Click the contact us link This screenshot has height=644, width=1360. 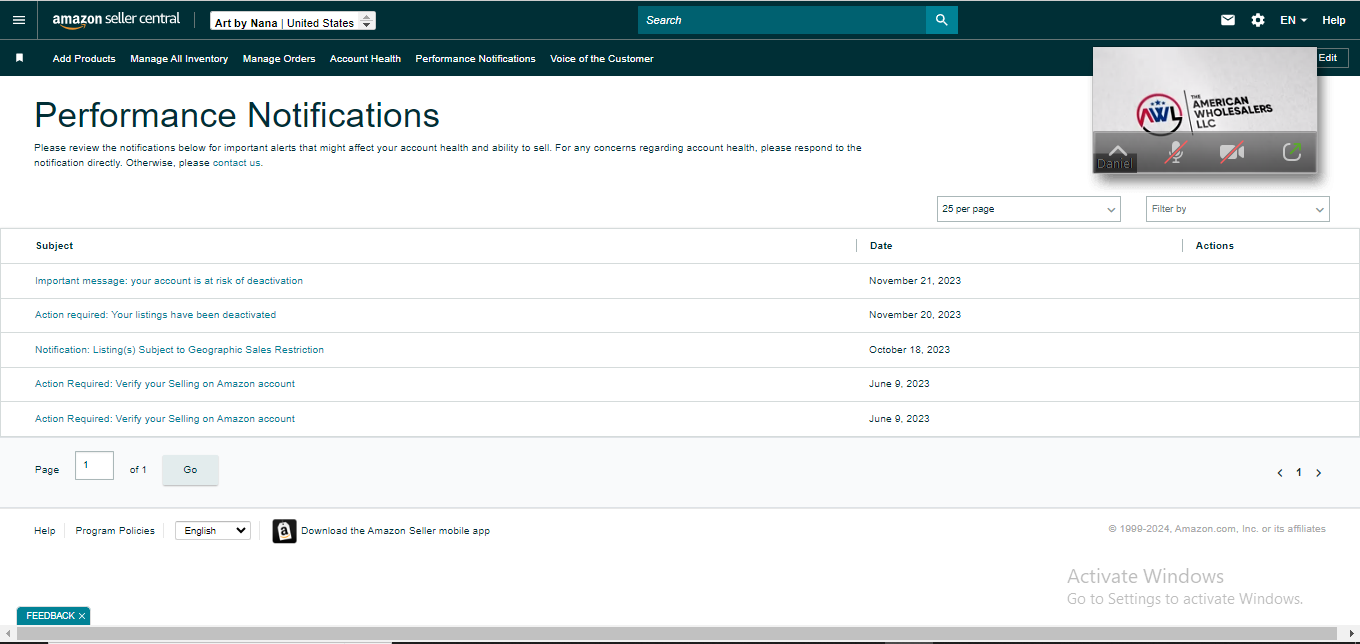tap(237, 163)
